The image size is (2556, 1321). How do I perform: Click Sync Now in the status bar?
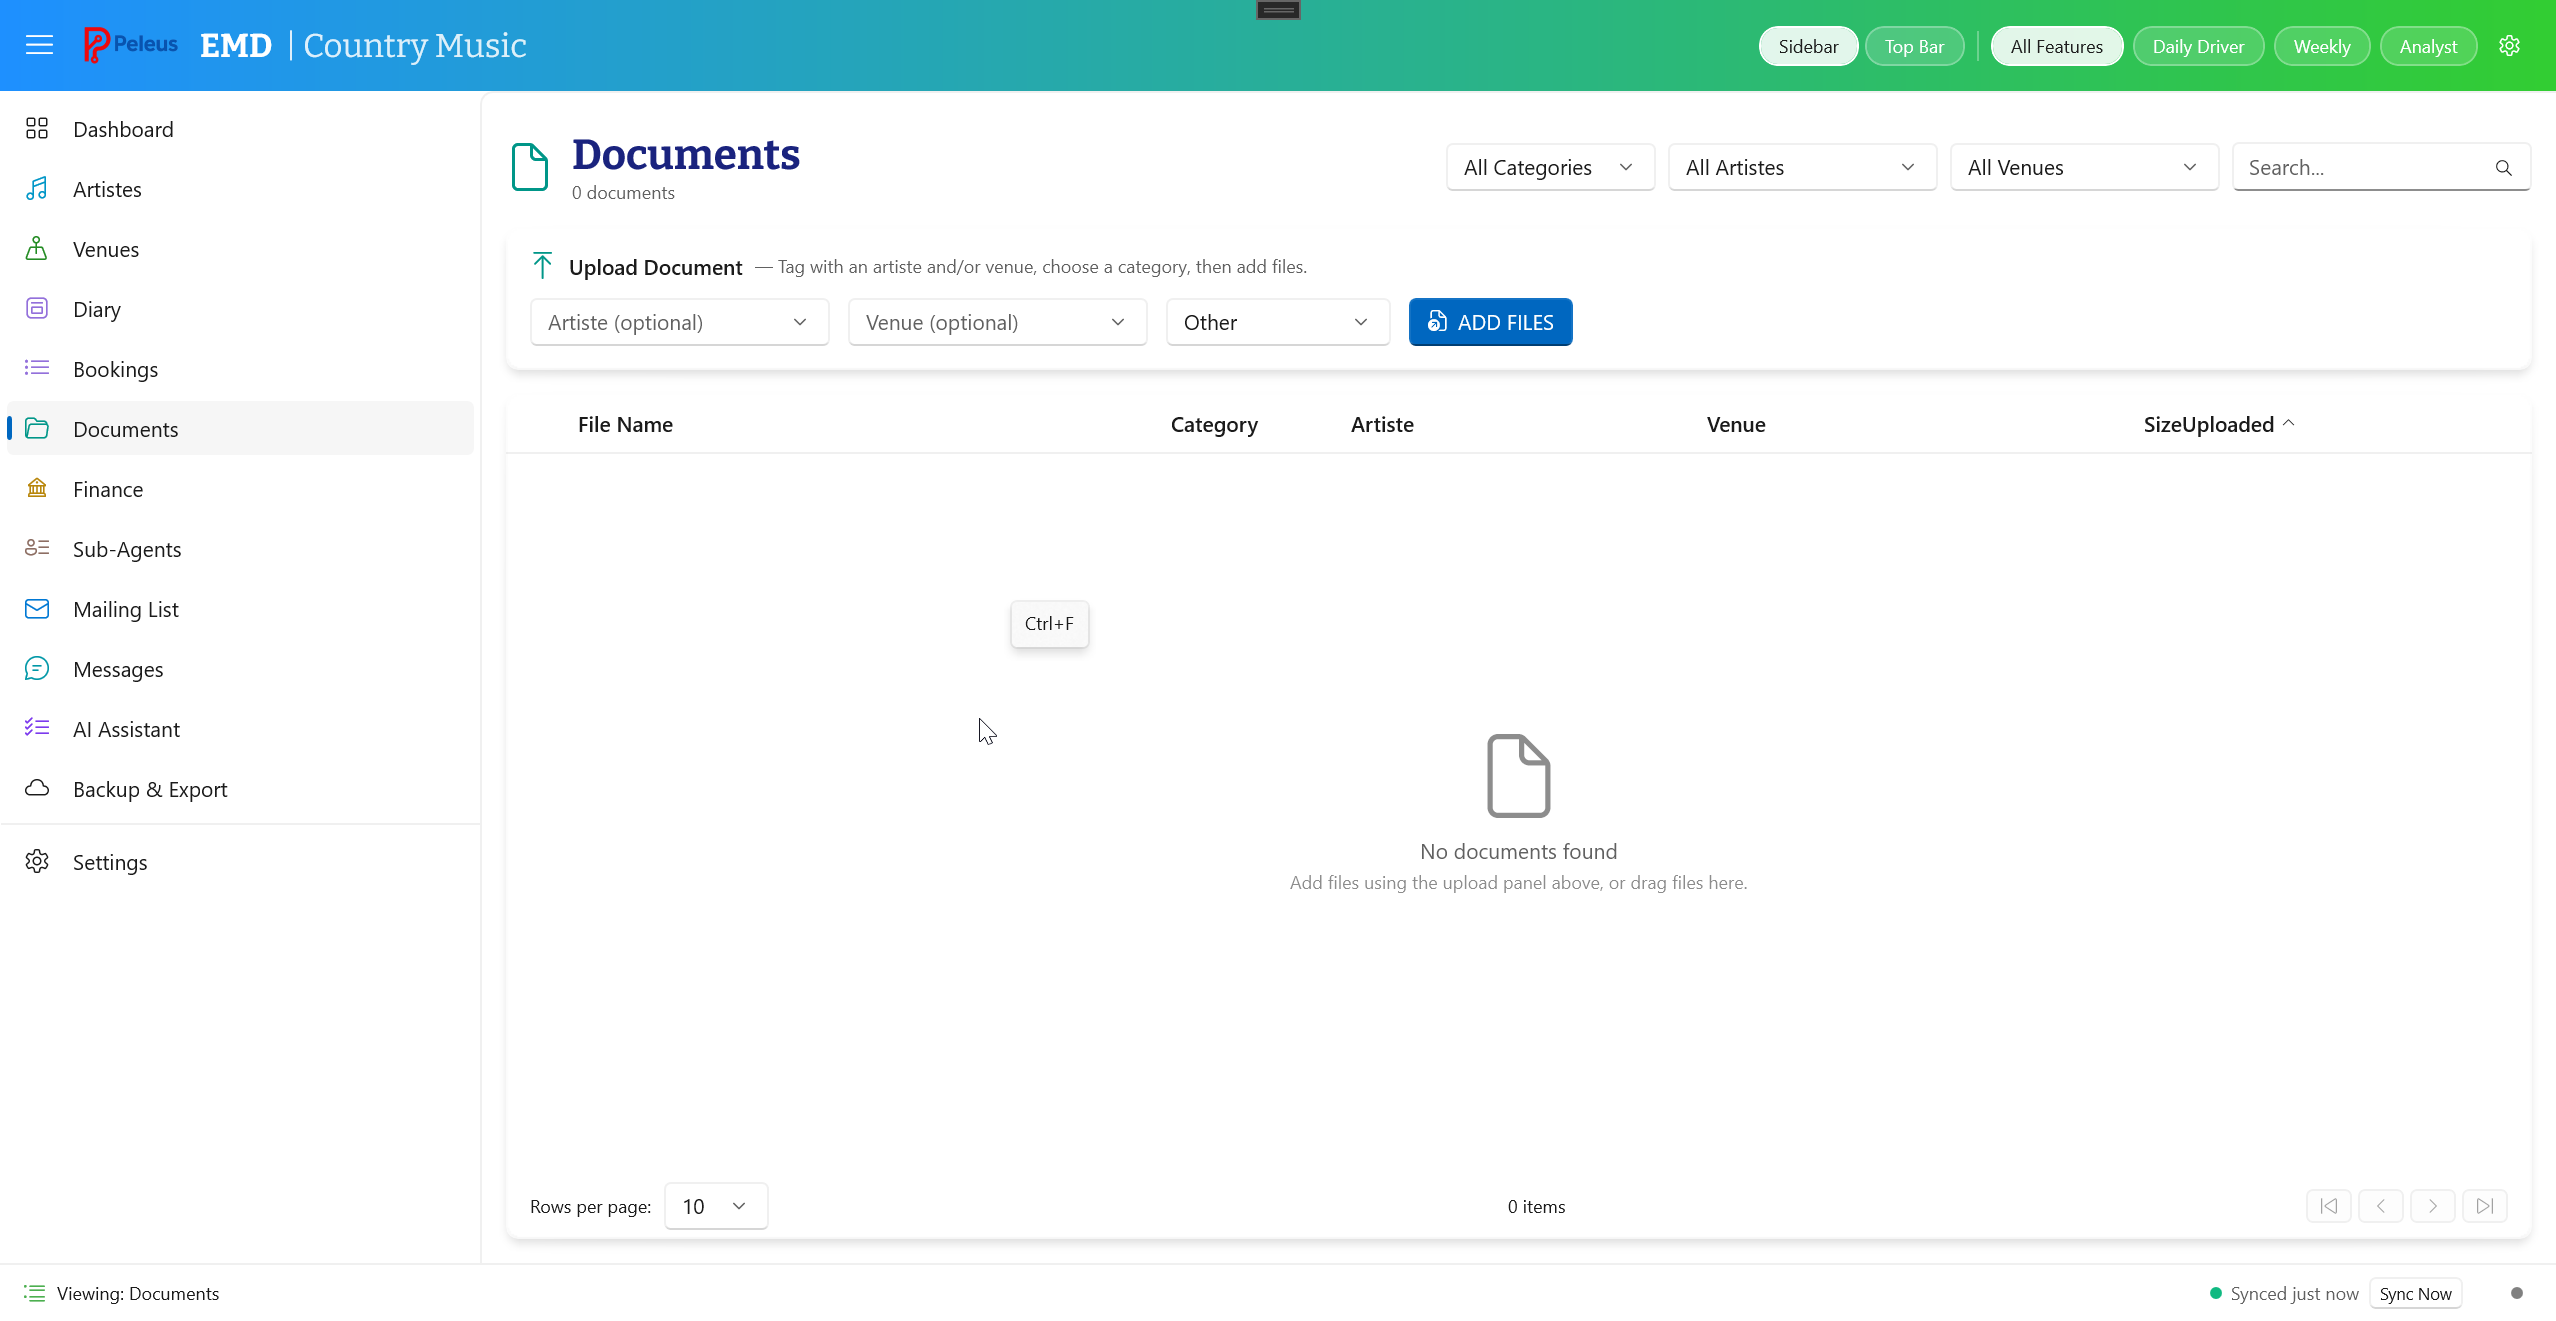2414,1293
